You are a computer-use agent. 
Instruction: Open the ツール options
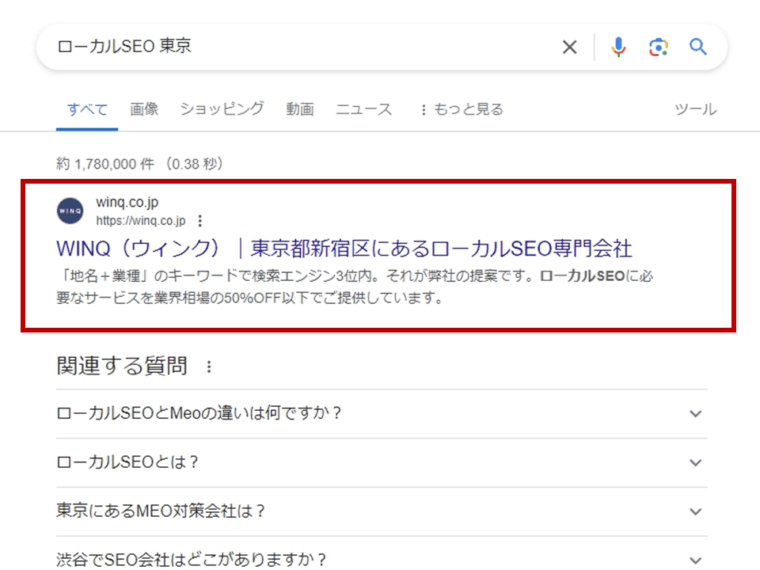click(x=696, y=110)
